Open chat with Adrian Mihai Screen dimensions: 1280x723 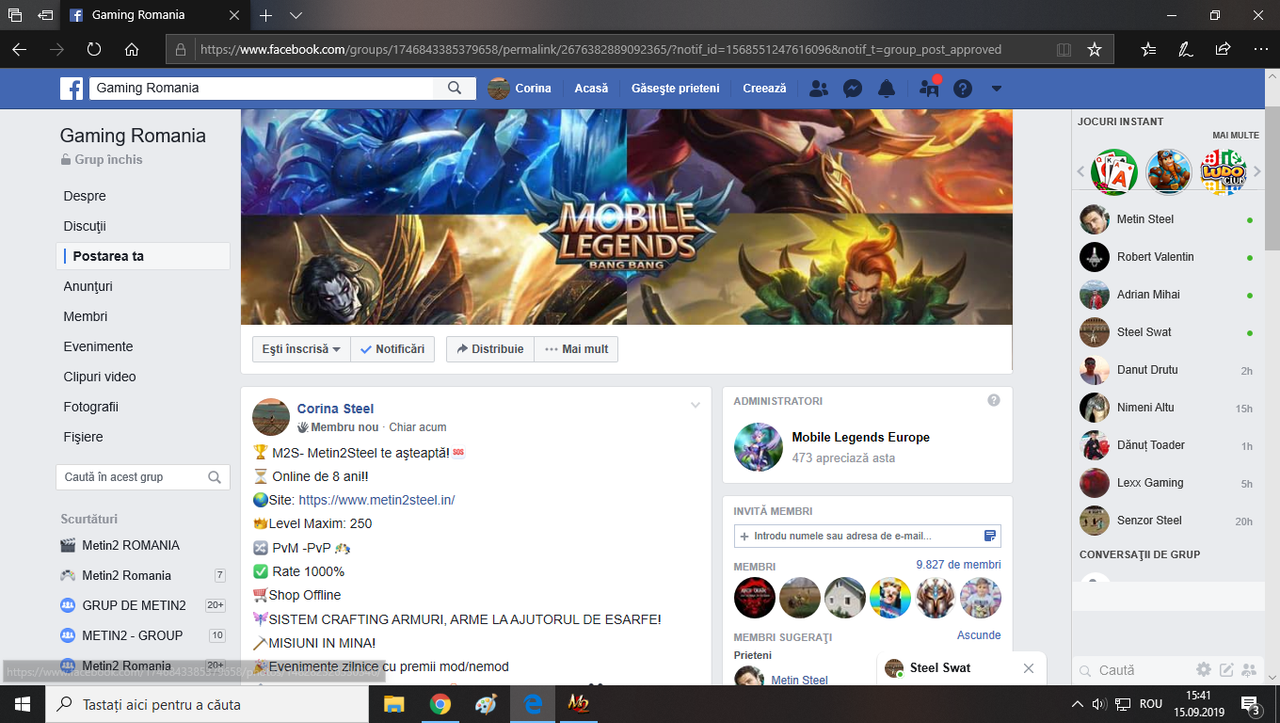[x=1167, y=295]
